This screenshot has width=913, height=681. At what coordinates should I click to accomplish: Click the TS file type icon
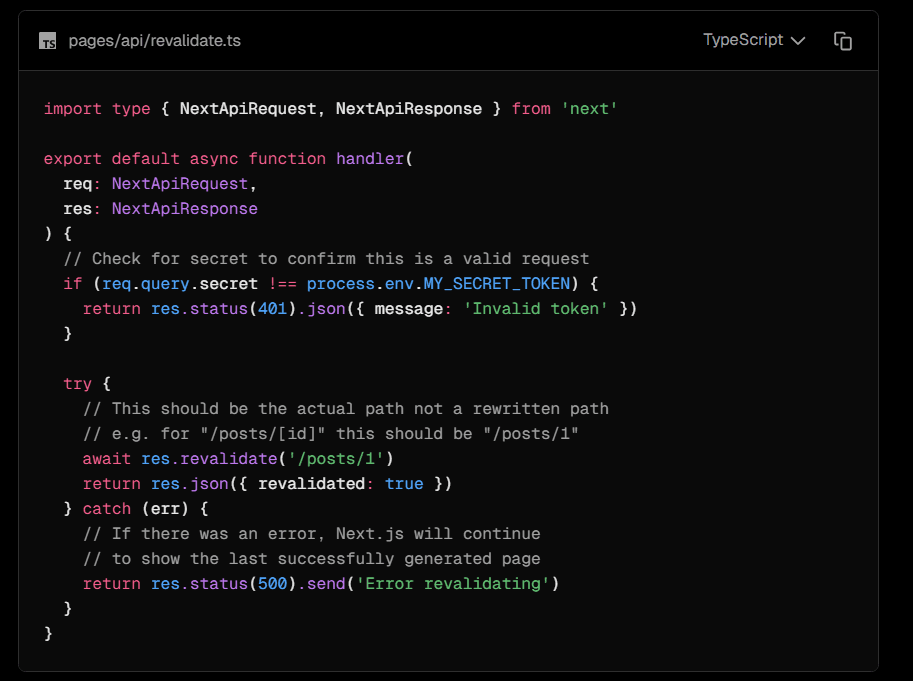[x=48, y=42]
